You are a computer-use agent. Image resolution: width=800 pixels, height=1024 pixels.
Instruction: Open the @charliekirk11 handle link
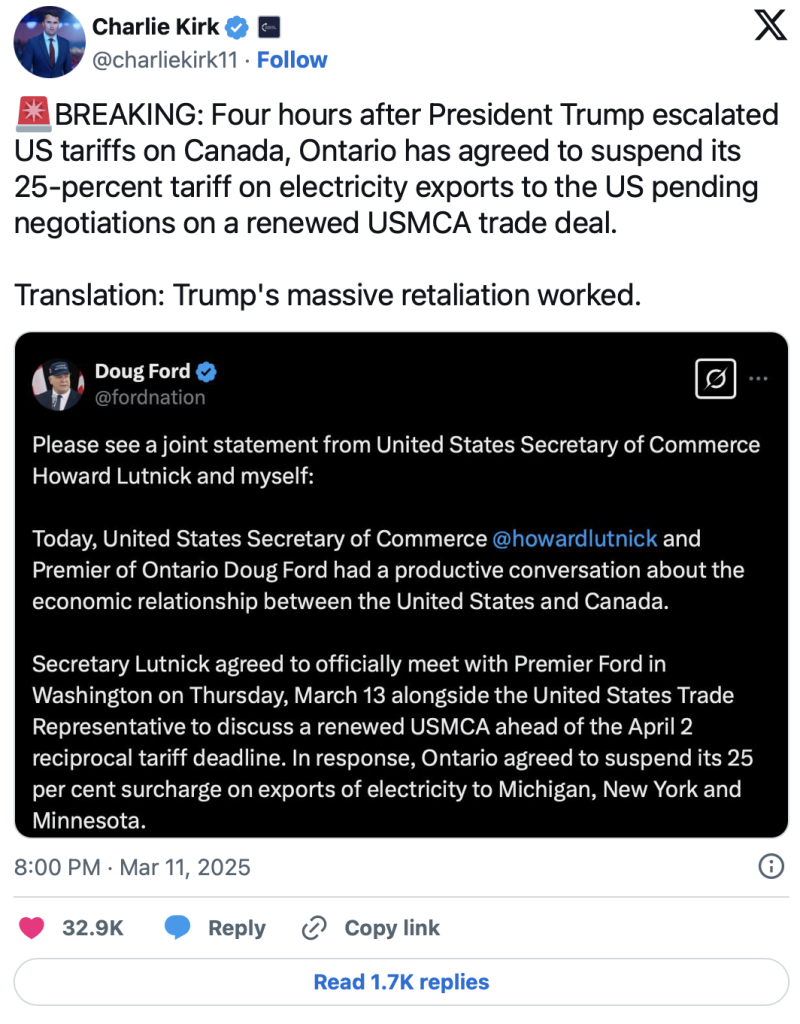[x=166, y=60]
